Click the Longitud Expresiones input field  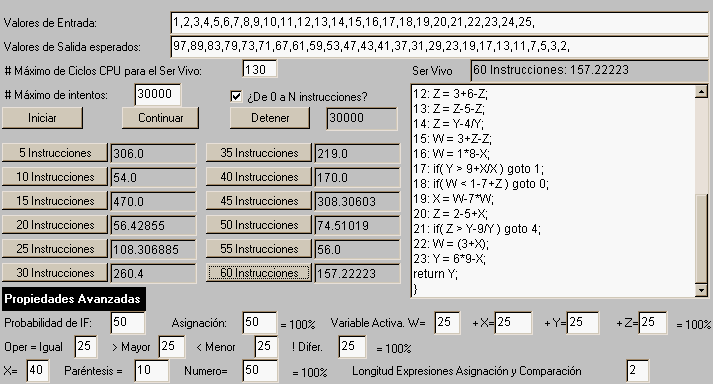[638, 370]
